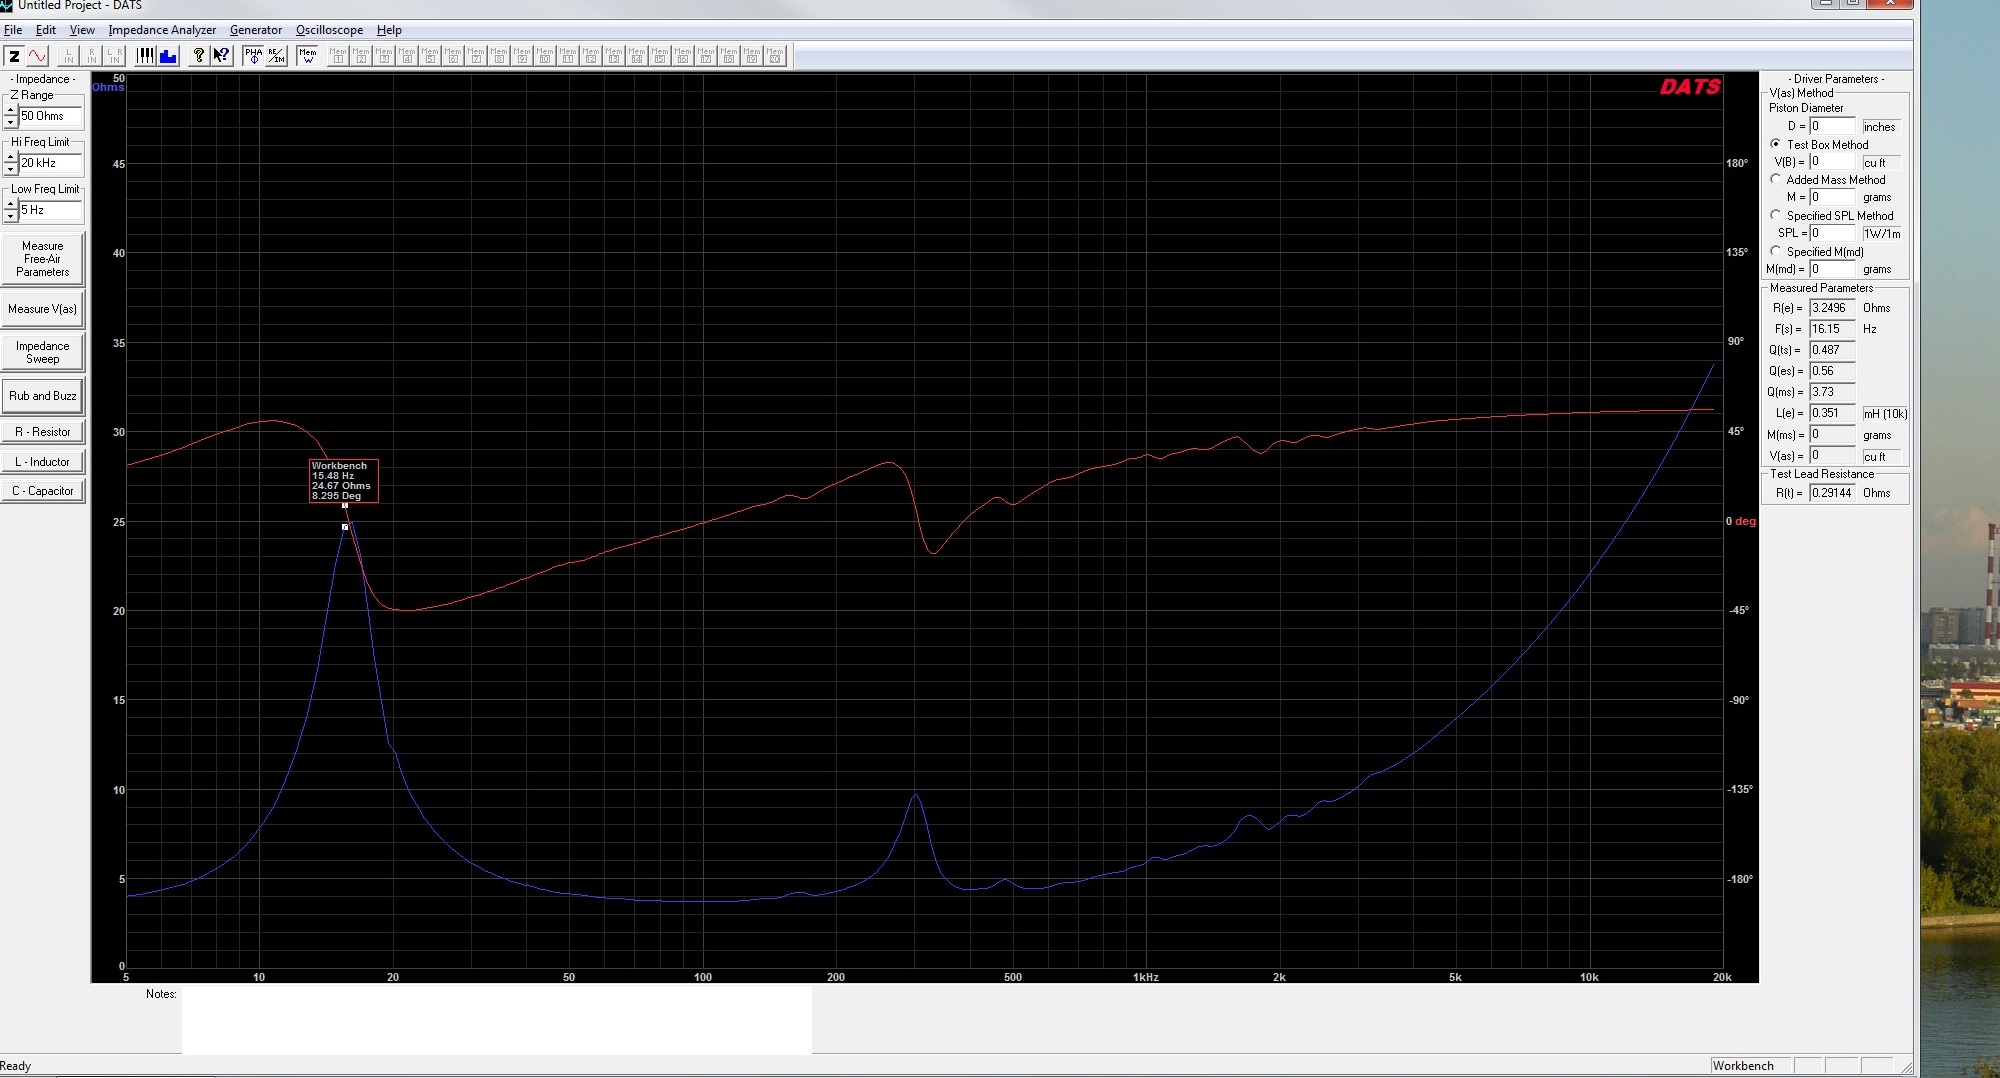Open the Help menu

point(389,30)
